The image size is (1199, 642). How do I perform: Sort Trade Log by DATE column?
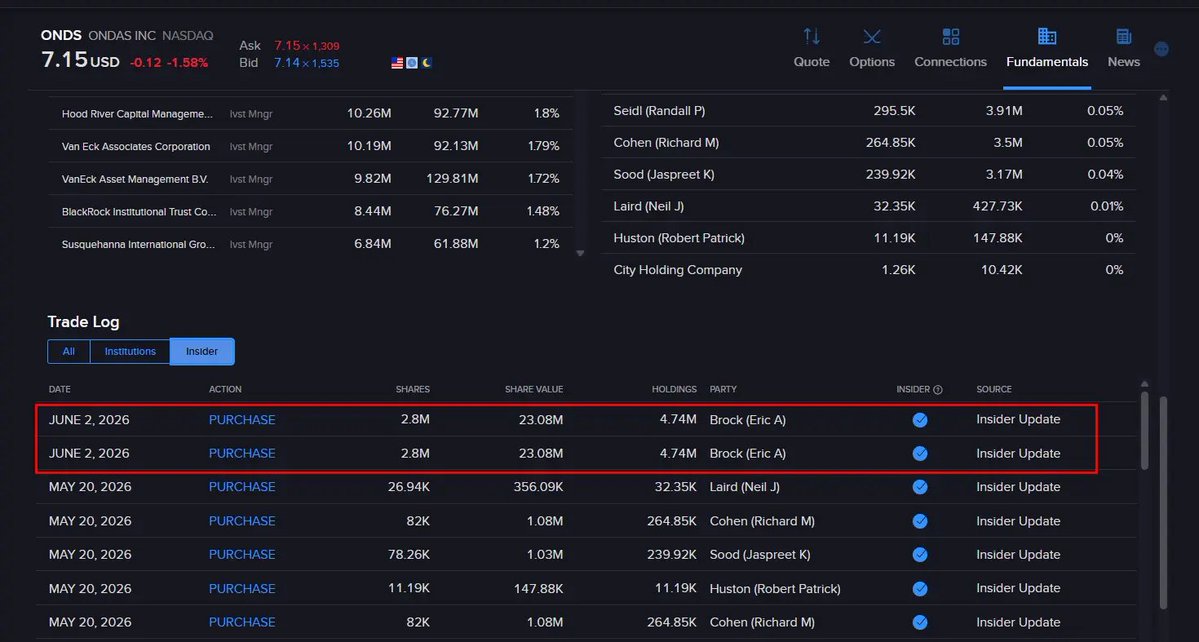(x=60, y=390)
